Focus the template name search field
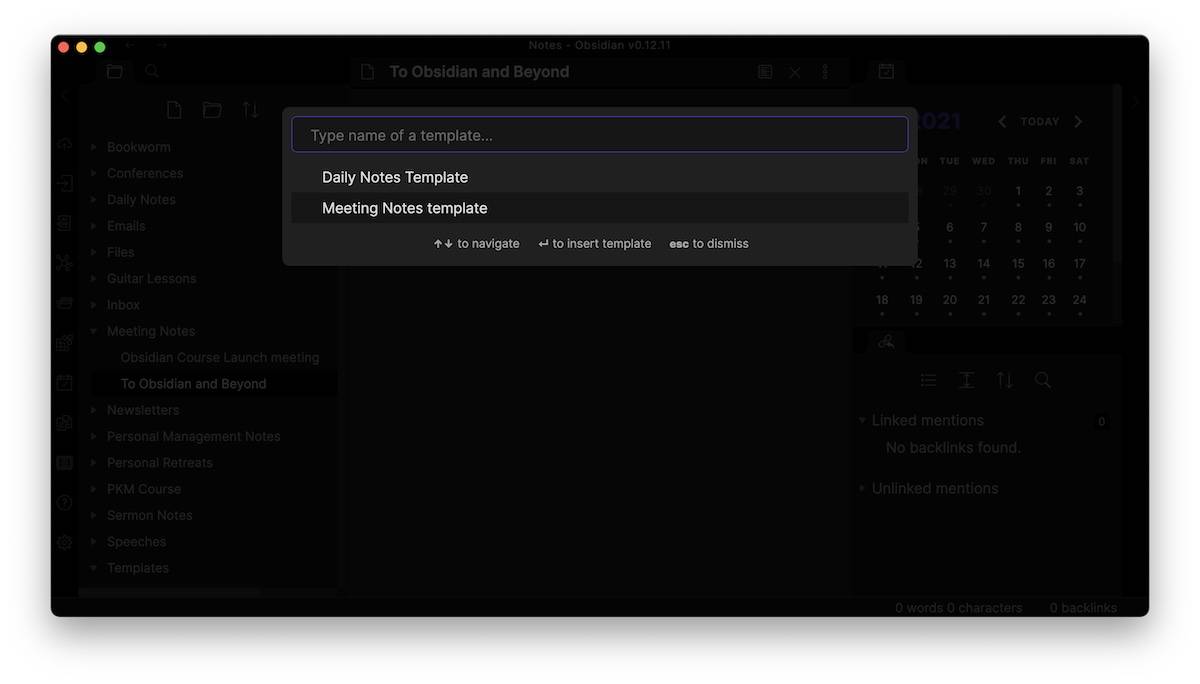The height and width of the screenshot is (684, 1200). tap(600, 135)
